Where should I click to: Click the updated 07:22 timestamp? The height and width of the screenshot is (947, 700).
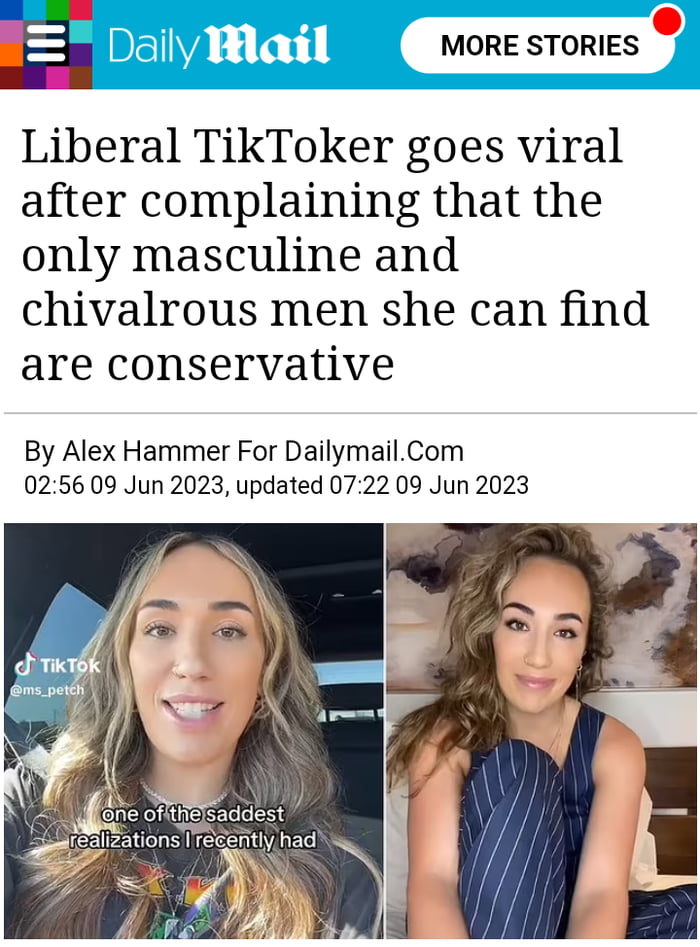click(x=382, y=485)
